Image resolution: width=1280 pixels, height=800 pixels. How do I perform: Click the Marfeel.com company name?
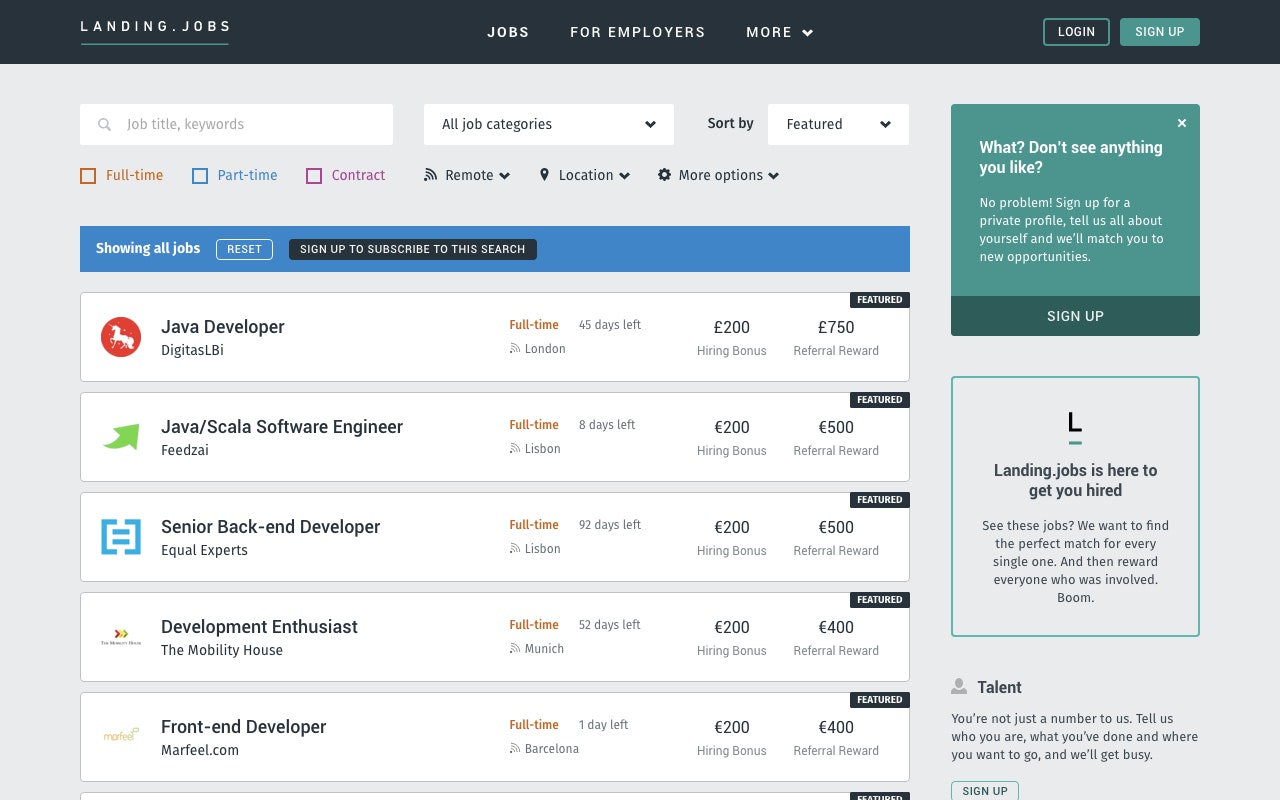click(200, 750)
